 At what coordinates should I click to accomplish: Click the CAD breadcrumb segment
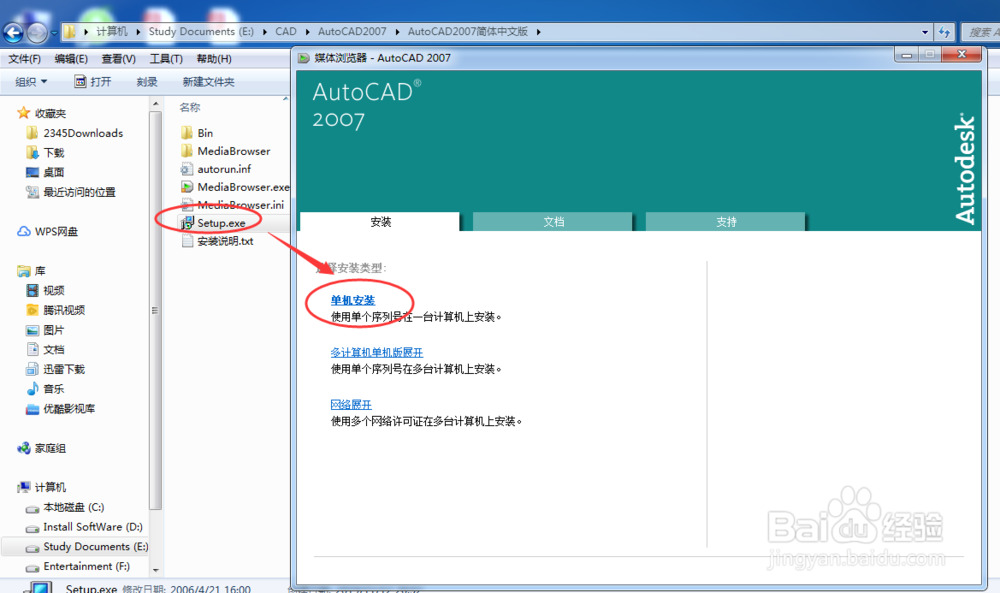tap(286, 31)
